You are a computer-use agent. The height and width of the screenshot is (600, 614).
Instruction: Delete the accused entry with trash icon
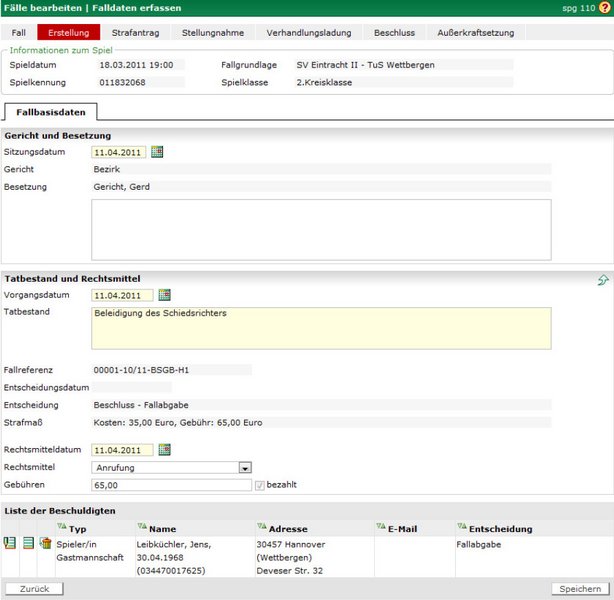pyautogui.click(x=45, y=543)
